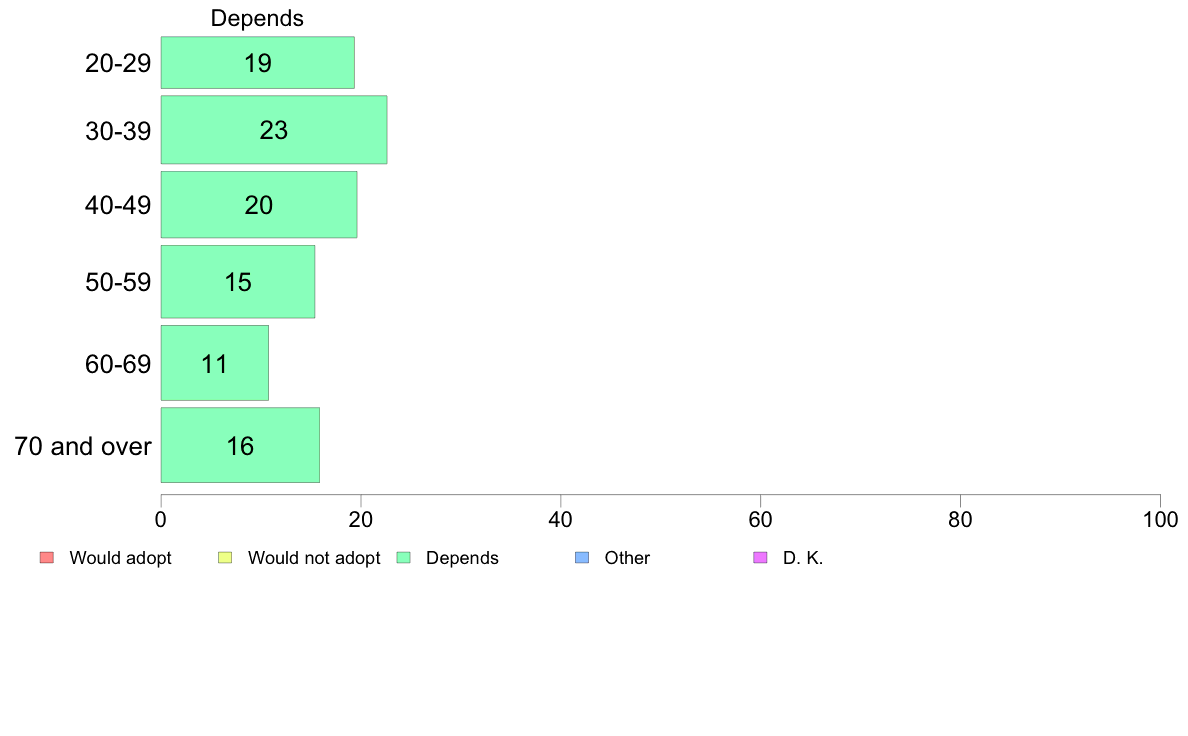Click the Depends column heading
The width and height of the screenshot is (1188, 736).
tap(257, 18)
